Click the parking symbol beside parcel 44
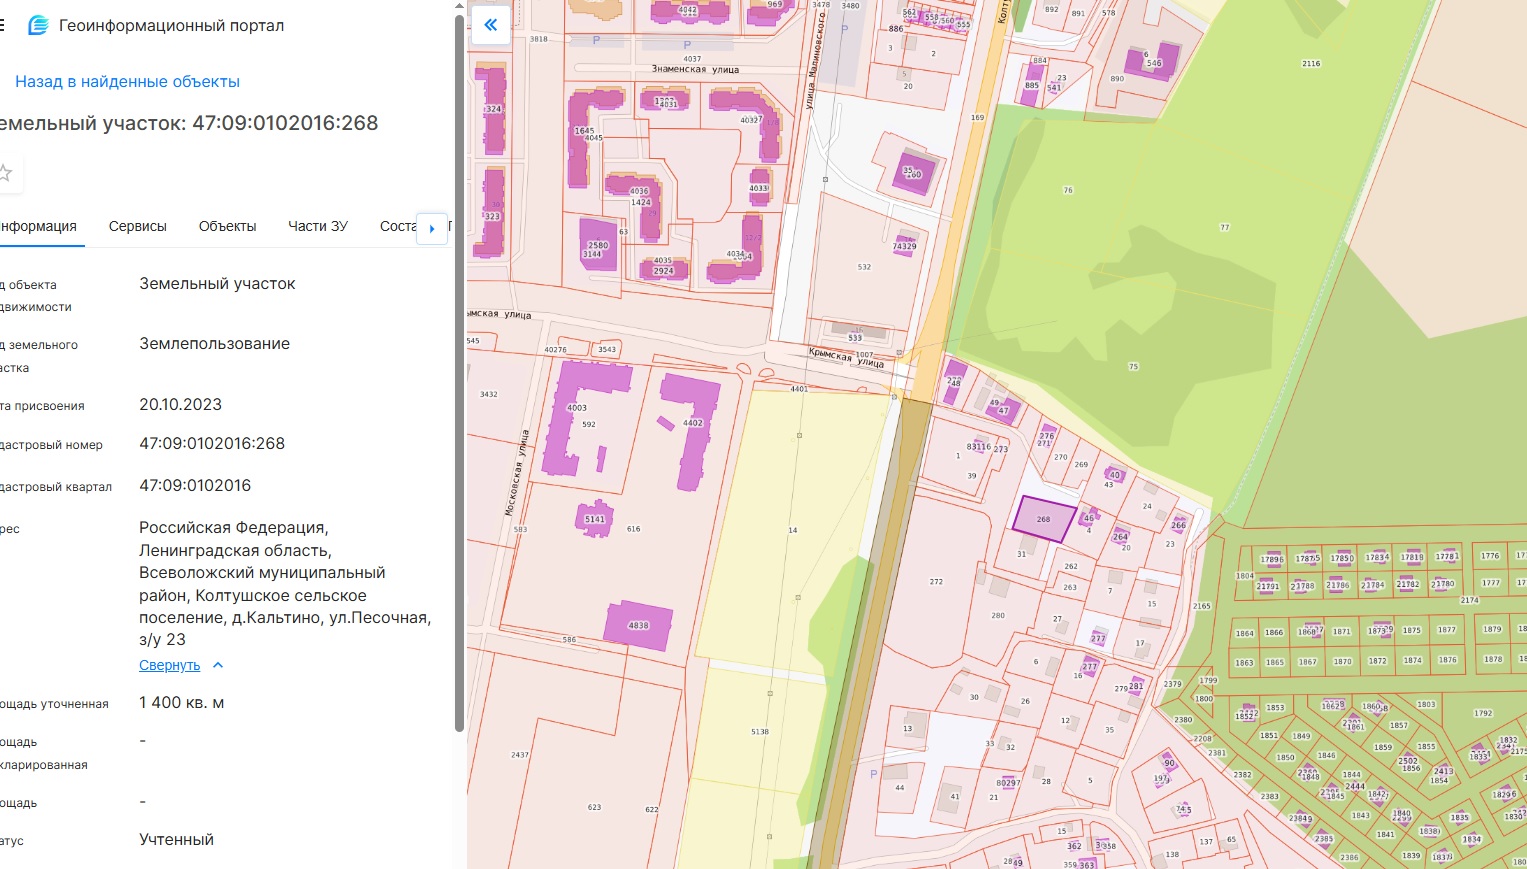 pyautogui.click(x=873, y=774)
